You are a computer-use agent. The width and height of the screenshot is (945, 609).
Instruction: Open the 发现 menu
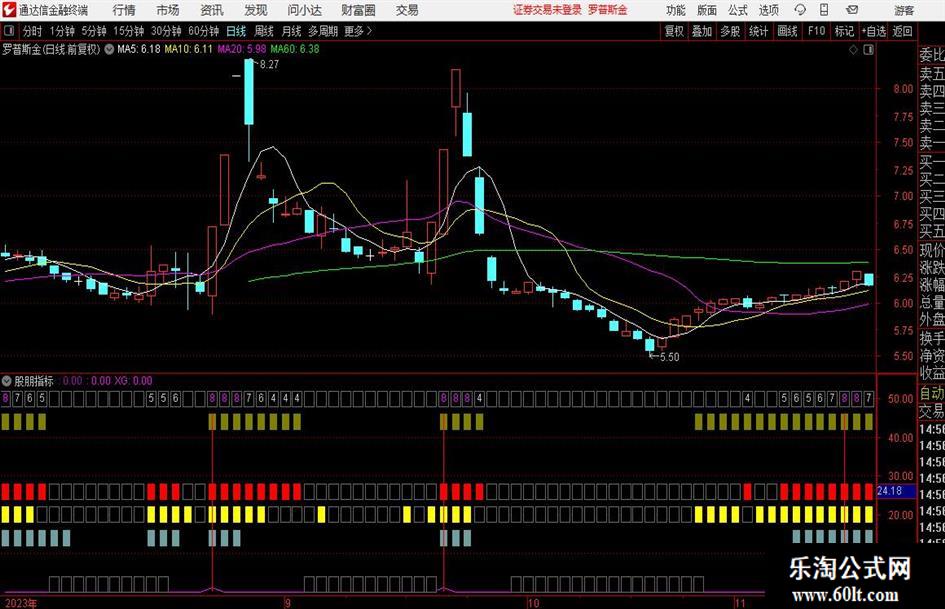(x=256, y=10)
